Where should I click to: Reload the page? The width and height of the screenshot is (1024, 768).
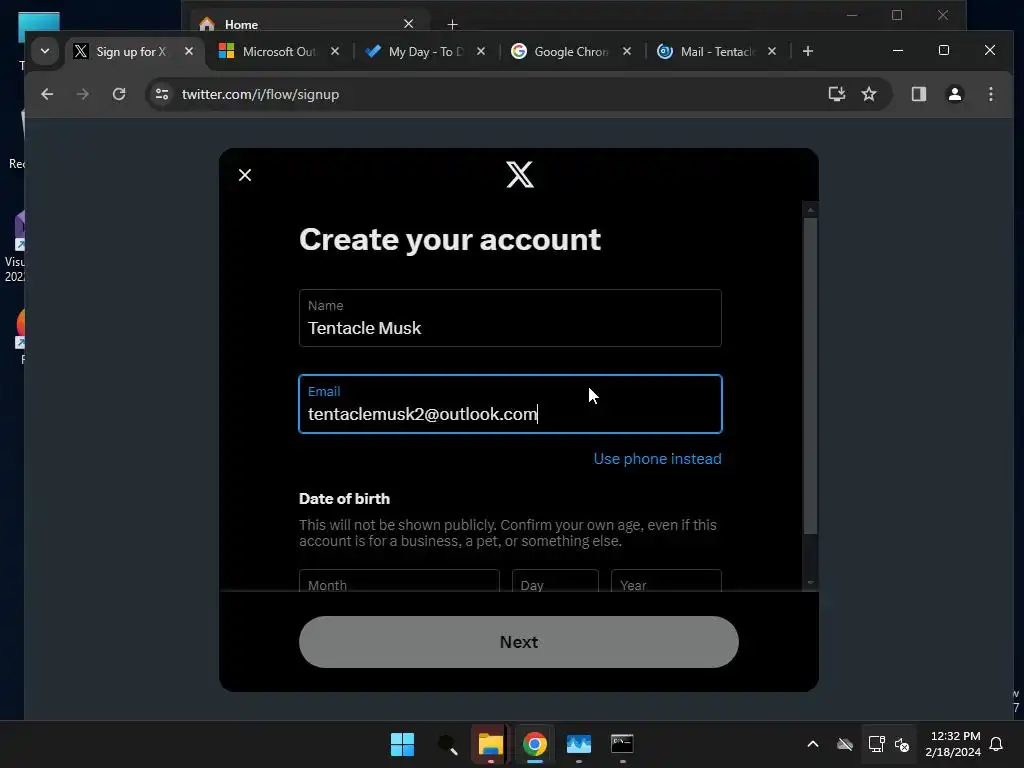point(119,94)
